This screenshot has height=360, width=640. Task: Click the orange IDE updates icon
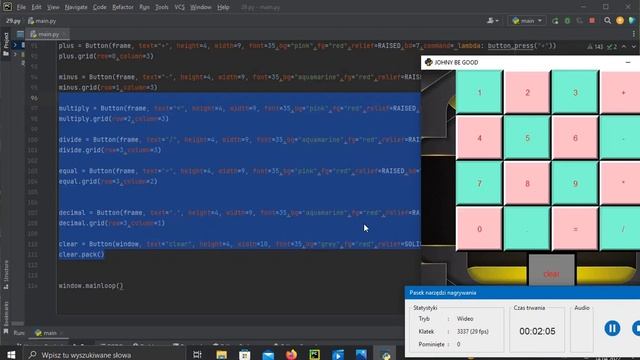pos(620,20)
